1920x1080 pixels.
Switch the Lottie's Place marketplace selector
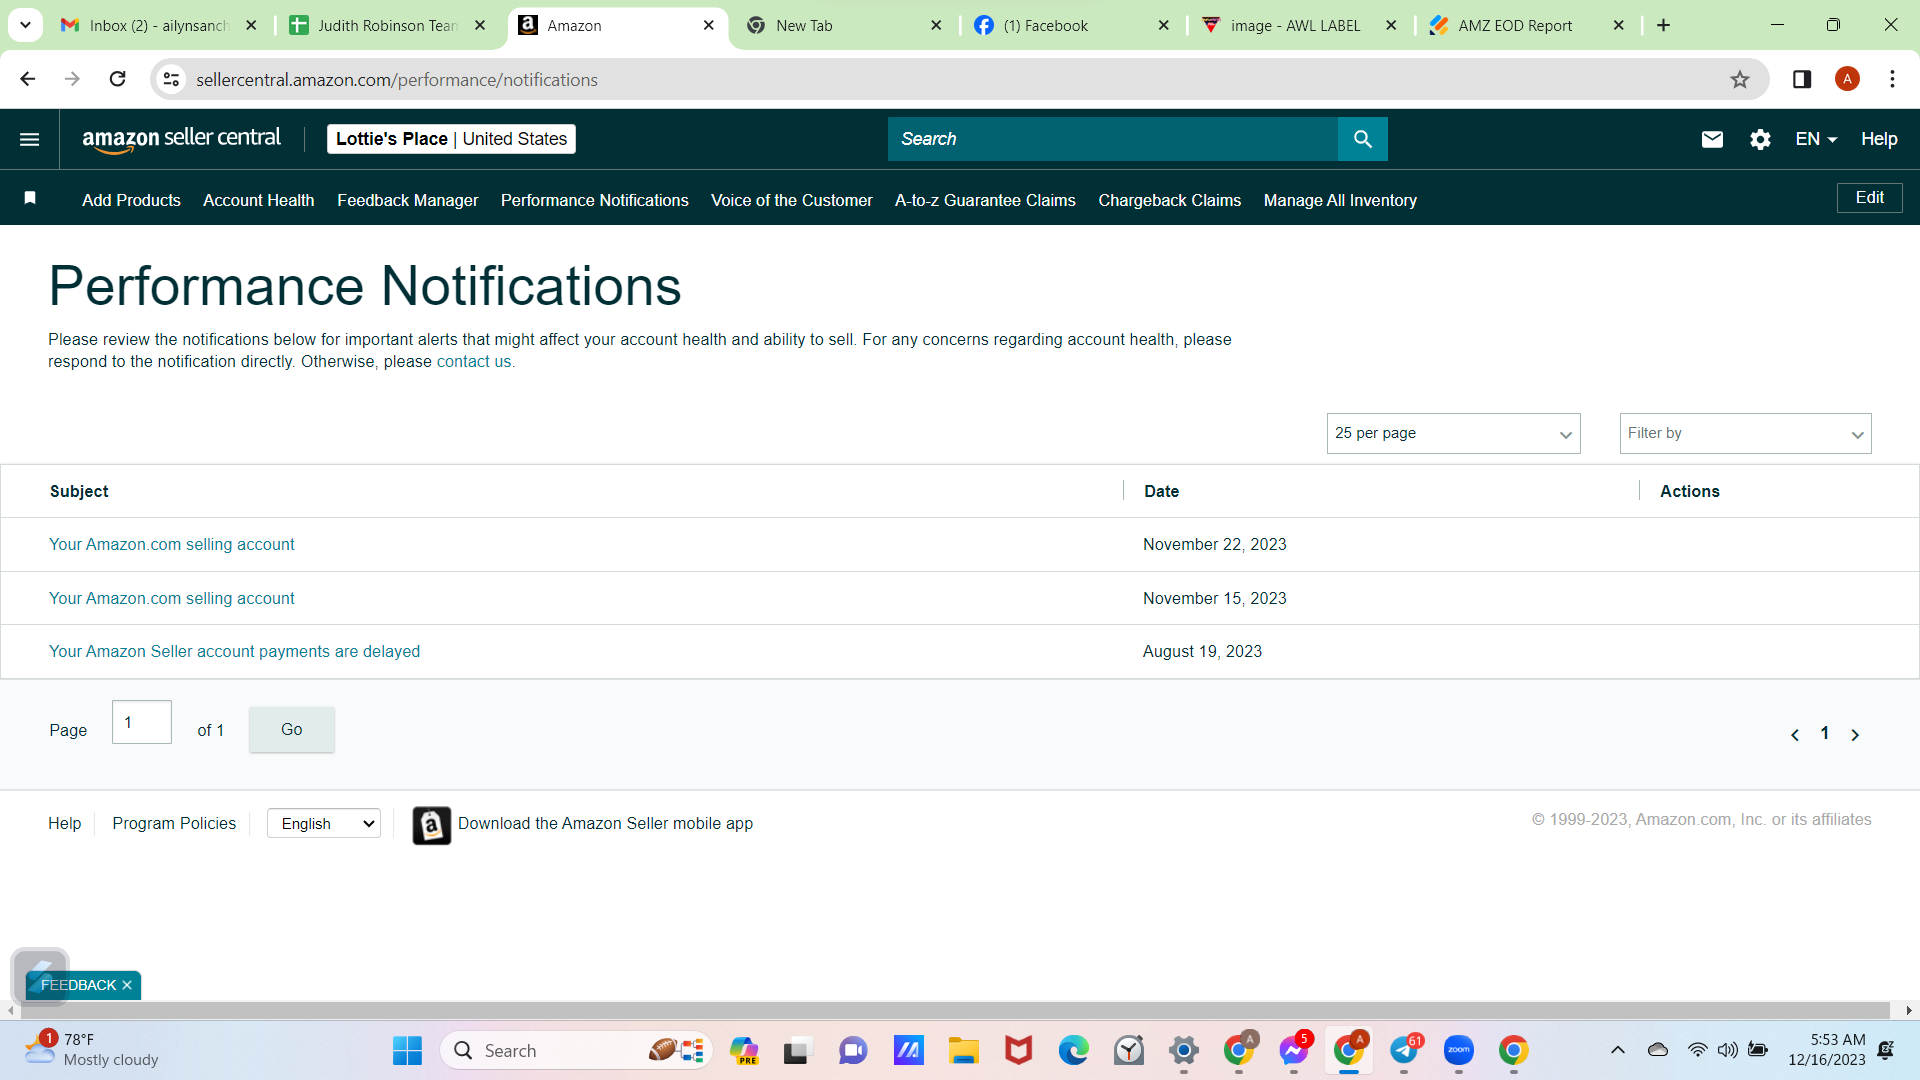451,139
